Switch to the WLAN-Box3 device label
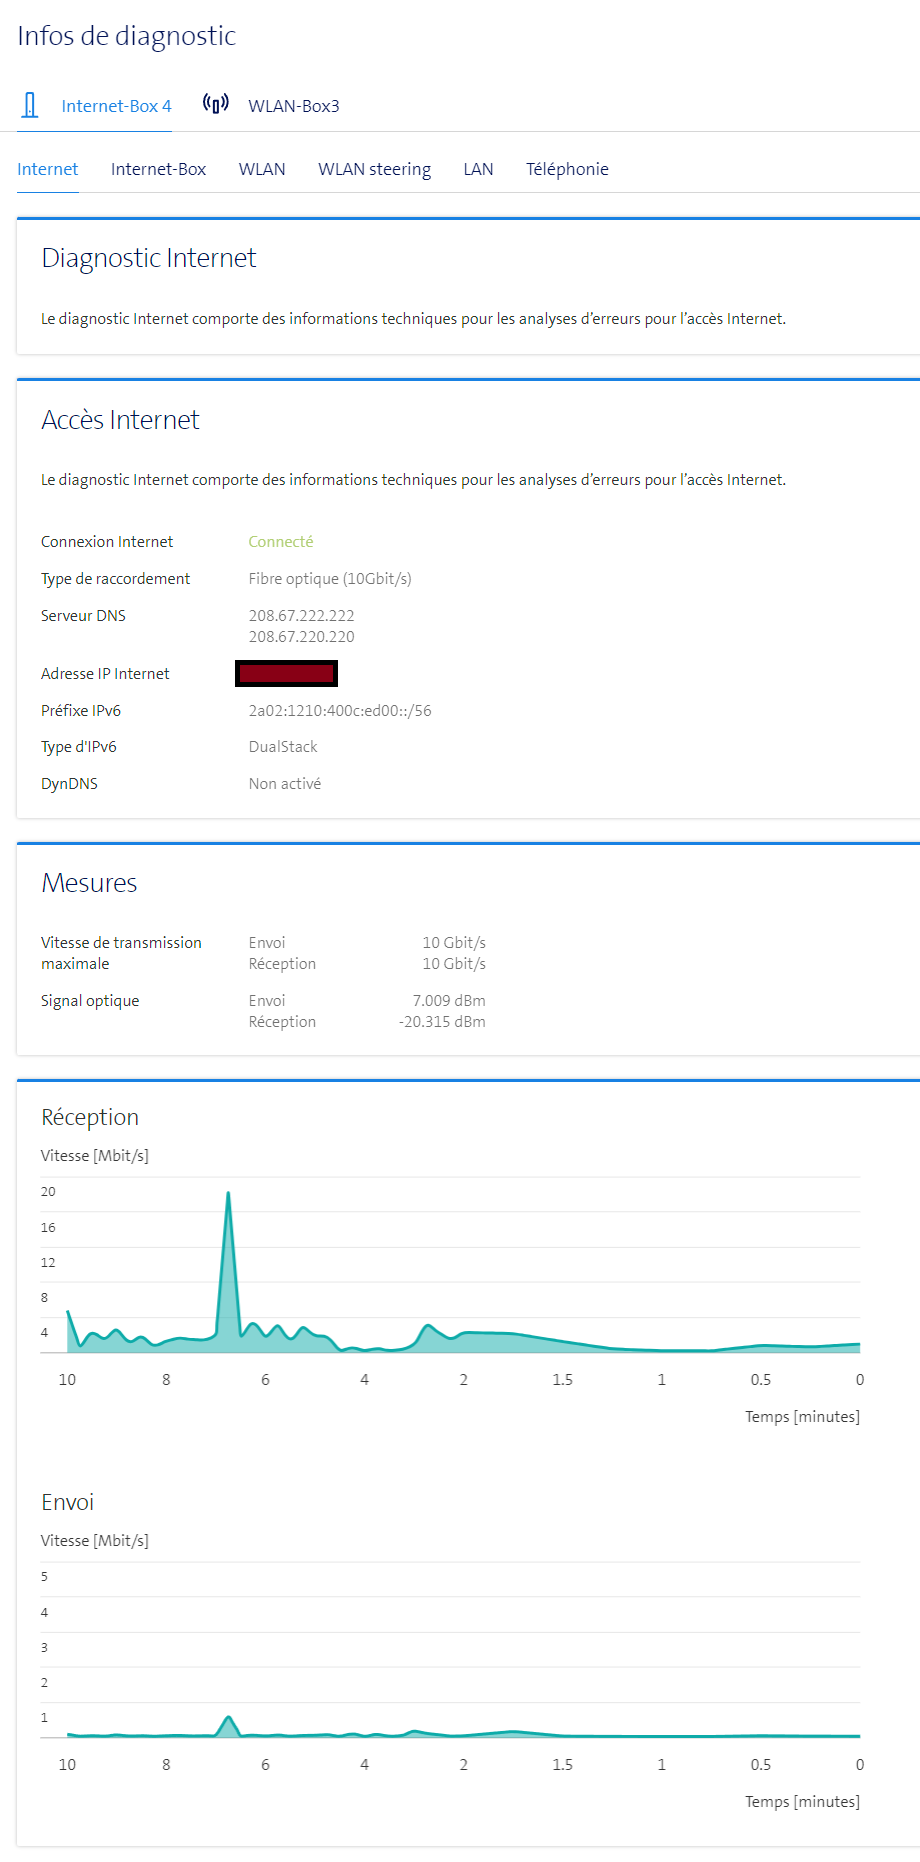Screen dimensions: 920x1862 click(x=293, y=106)
